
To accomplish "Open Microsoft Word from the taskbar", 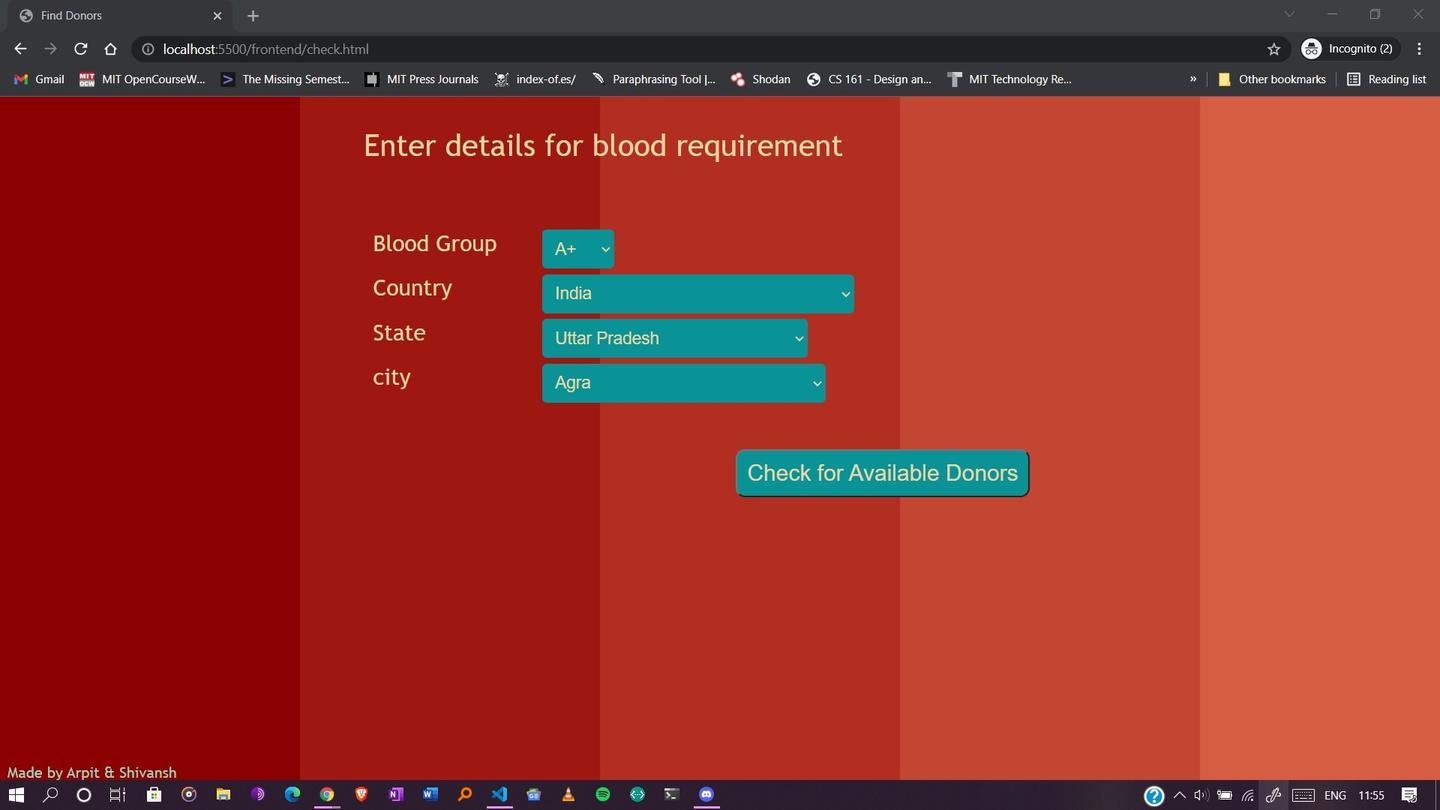I will tap(430, 795).
